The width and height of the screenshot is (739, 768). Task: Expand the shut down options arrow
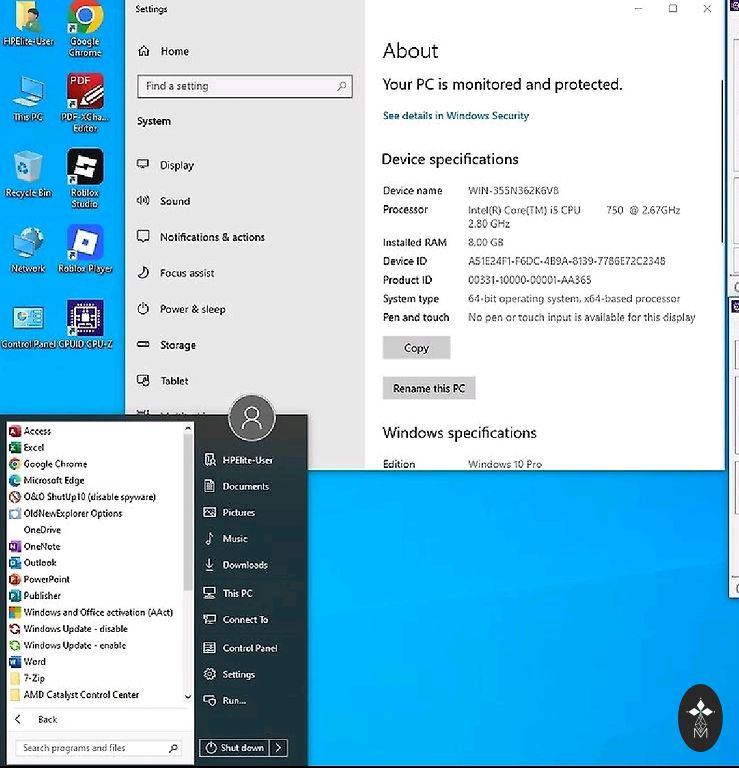coord(279,747)
